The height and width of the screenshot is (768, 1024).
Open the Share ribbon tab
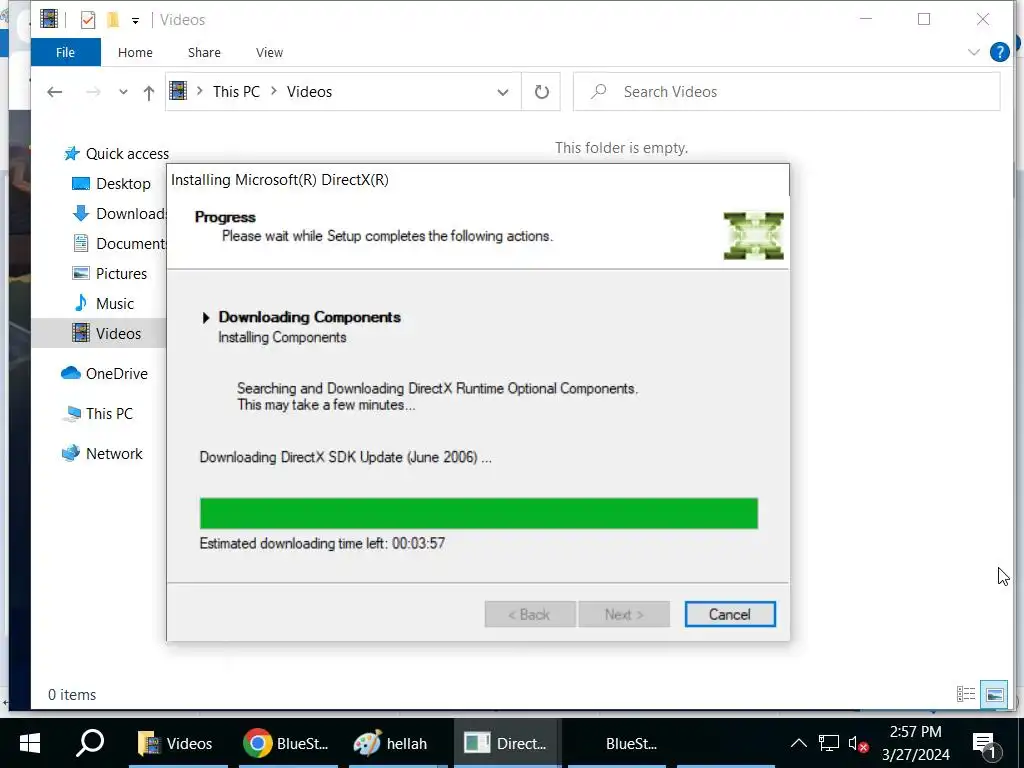[x=204, y=52]
